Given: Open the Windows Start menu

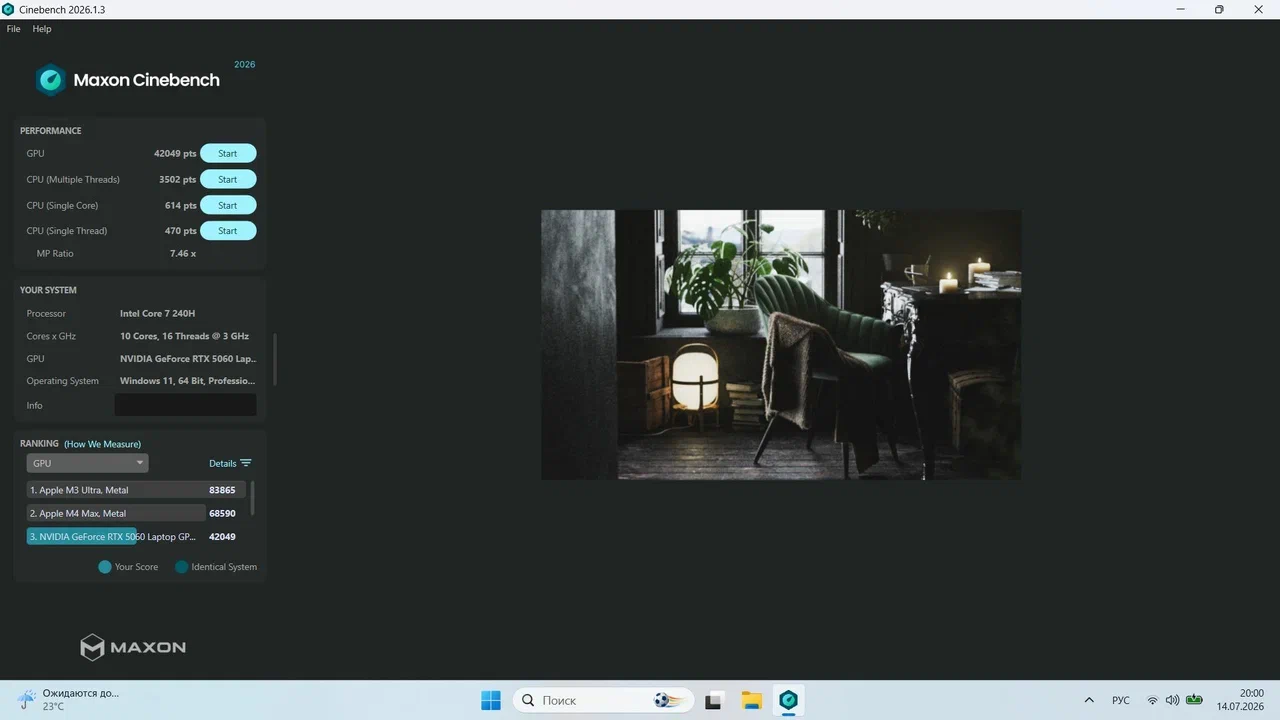Looking at the screenshot, I should click(x=491, y=700).
